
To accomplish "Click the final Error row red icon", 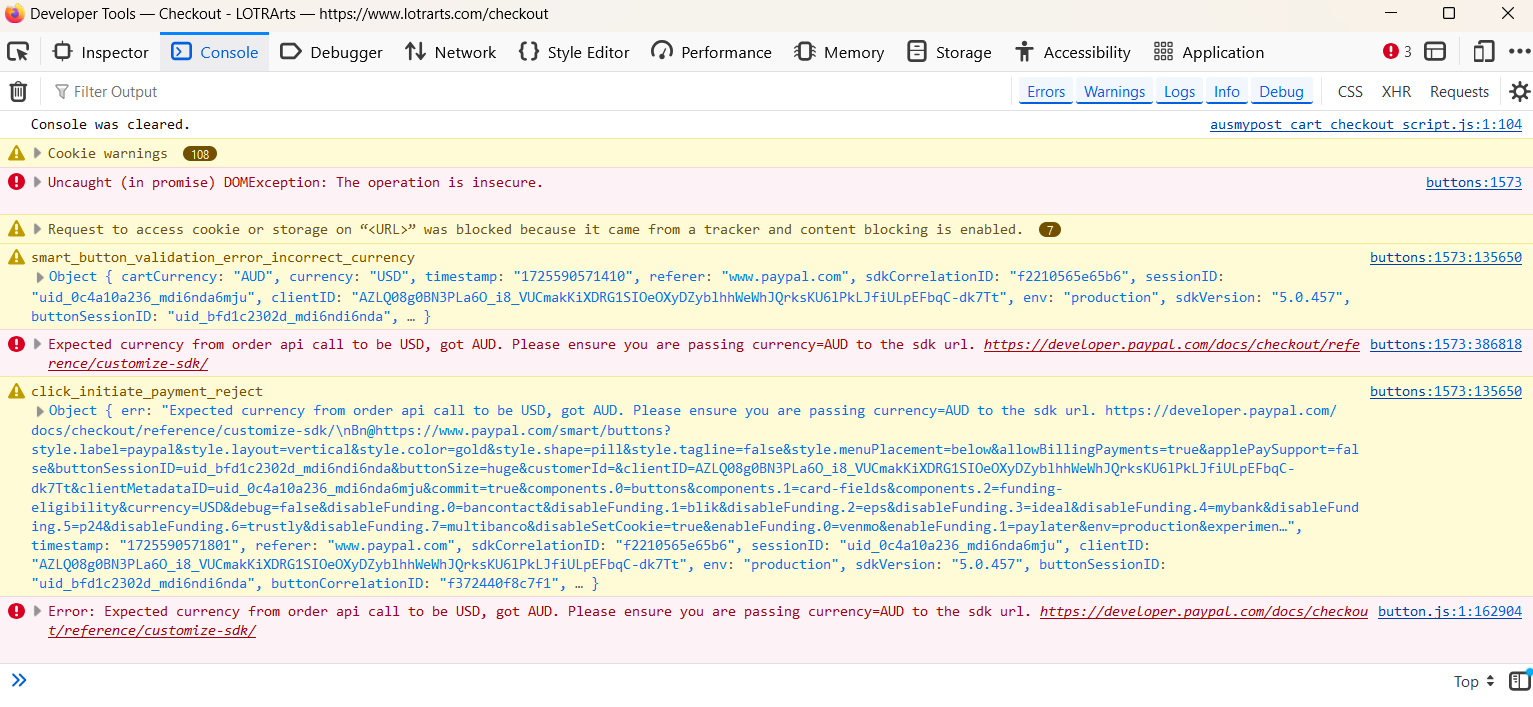I will point(16,610).
